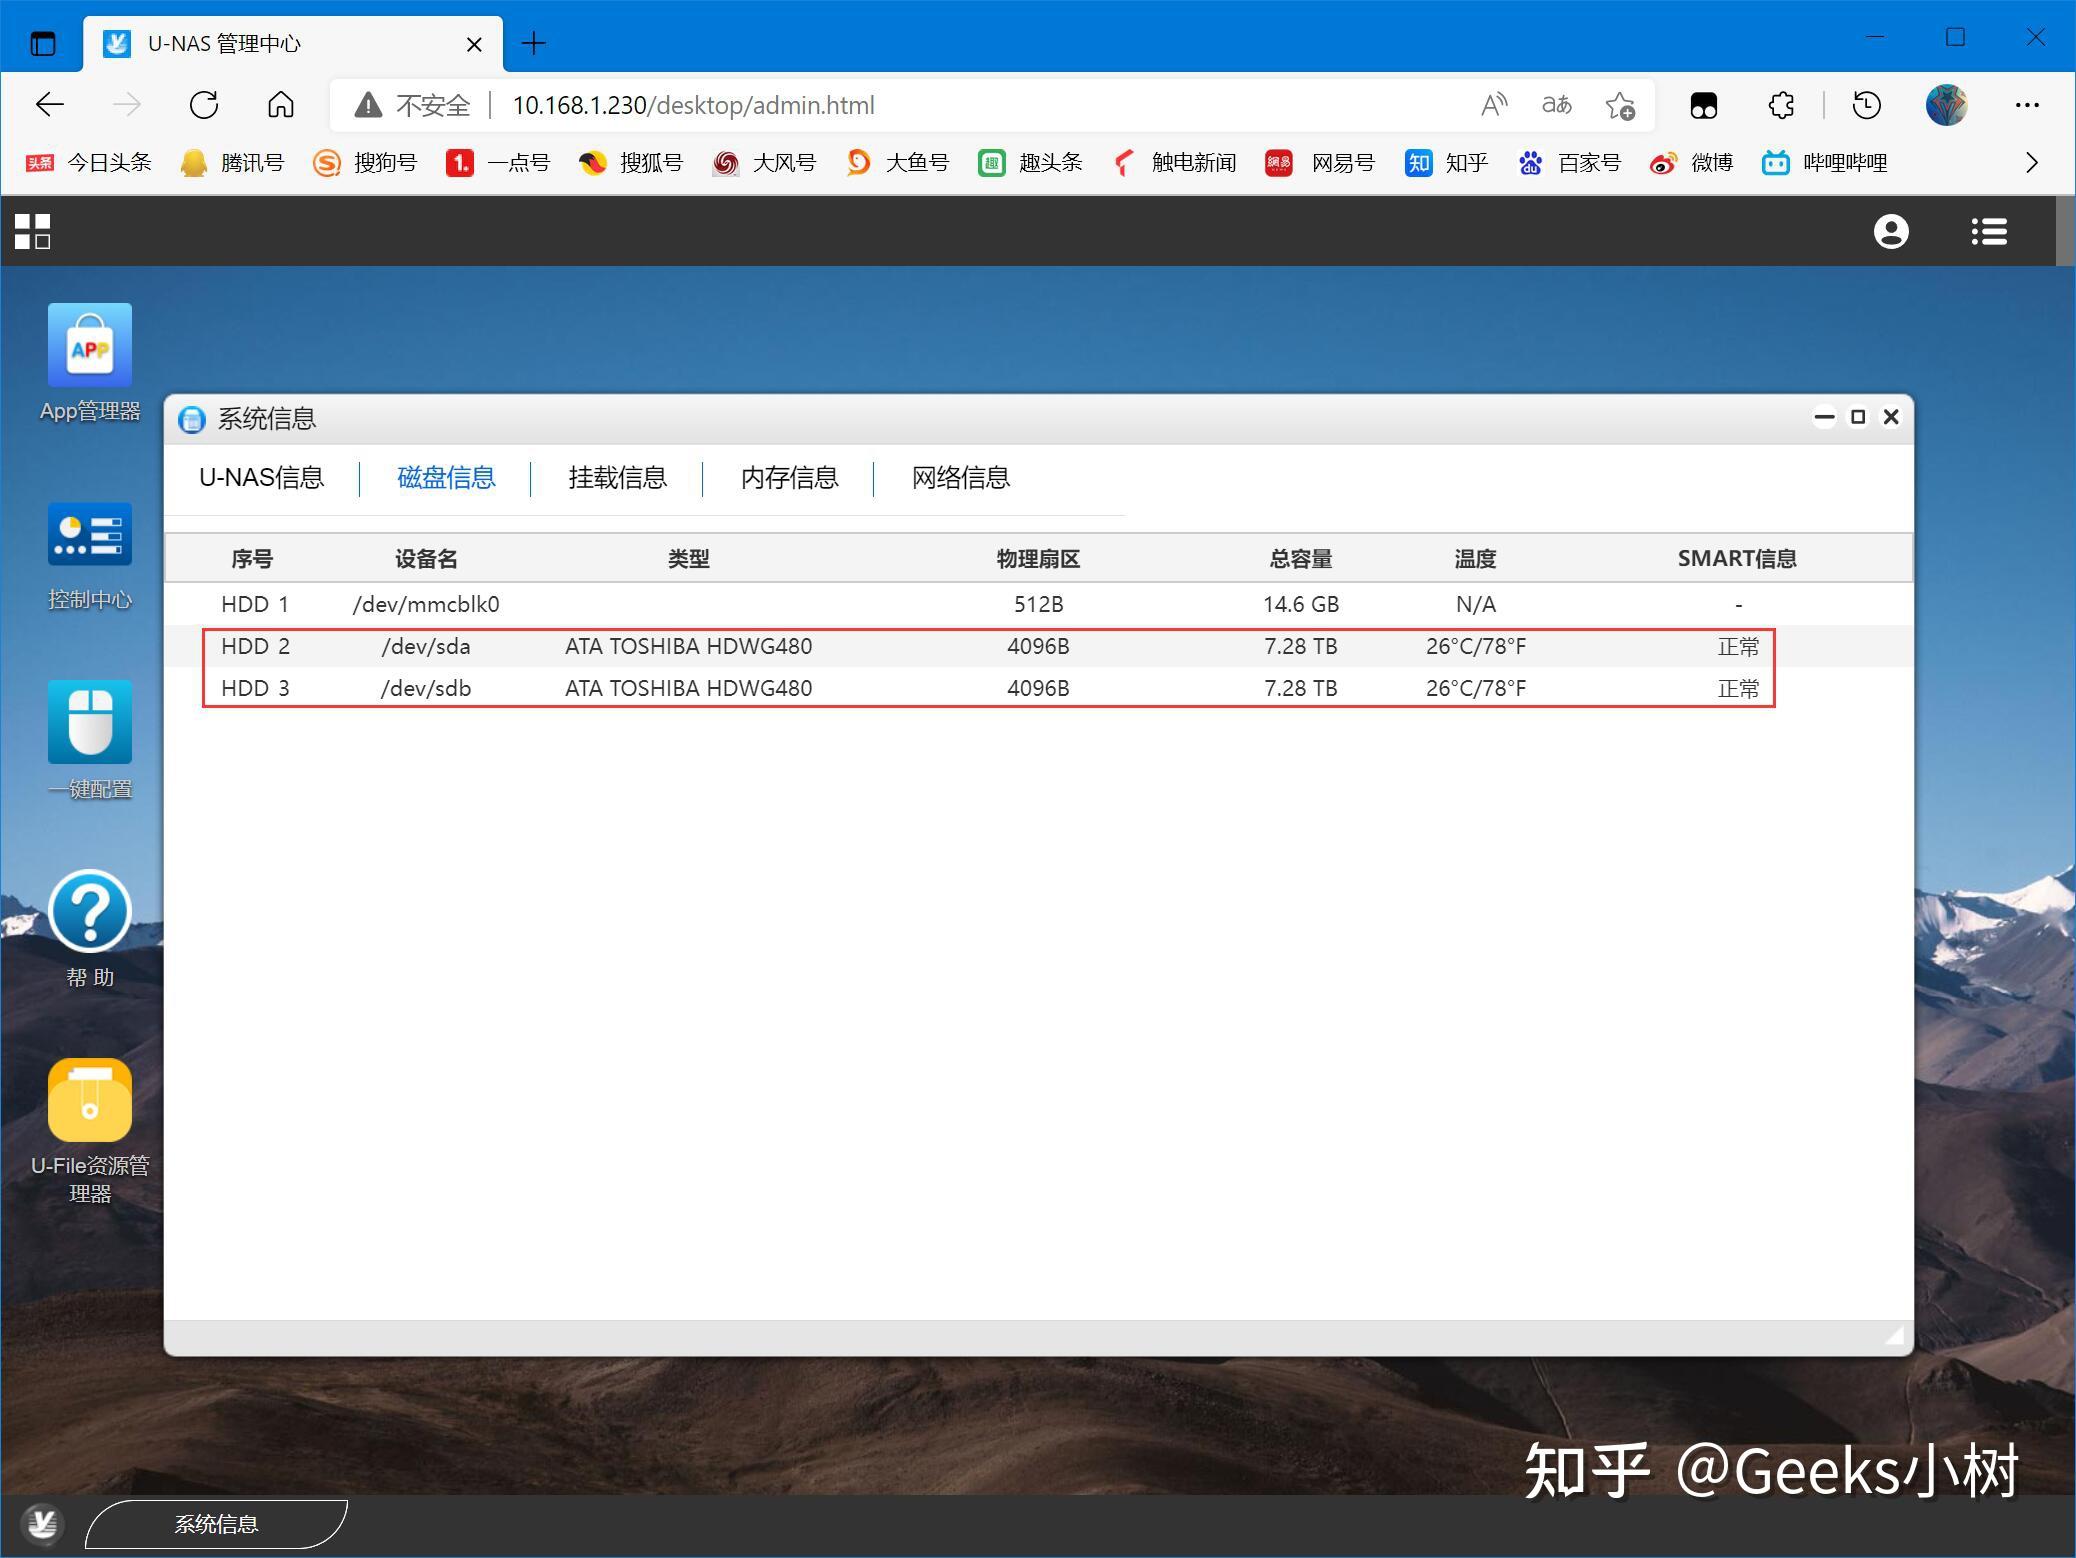Switch to the U-NAS信息 tab

click(x=261, y=478)
